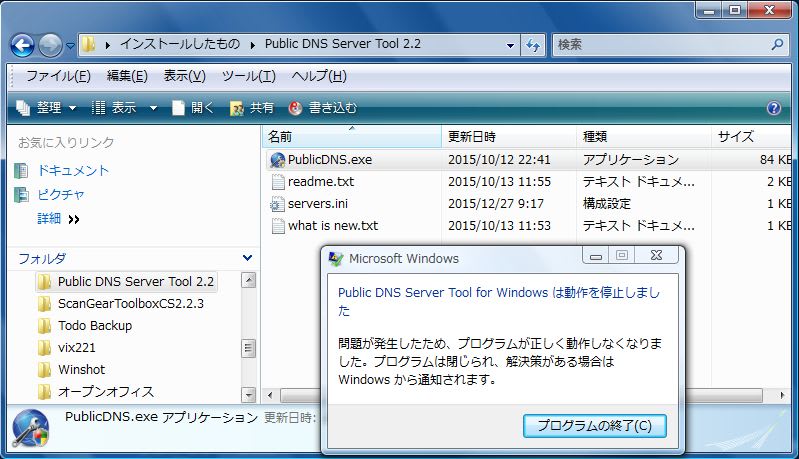Sort by the 名前 column header
Image resolution: width=799 pixels, height=459 pixels.
point(352,137)
